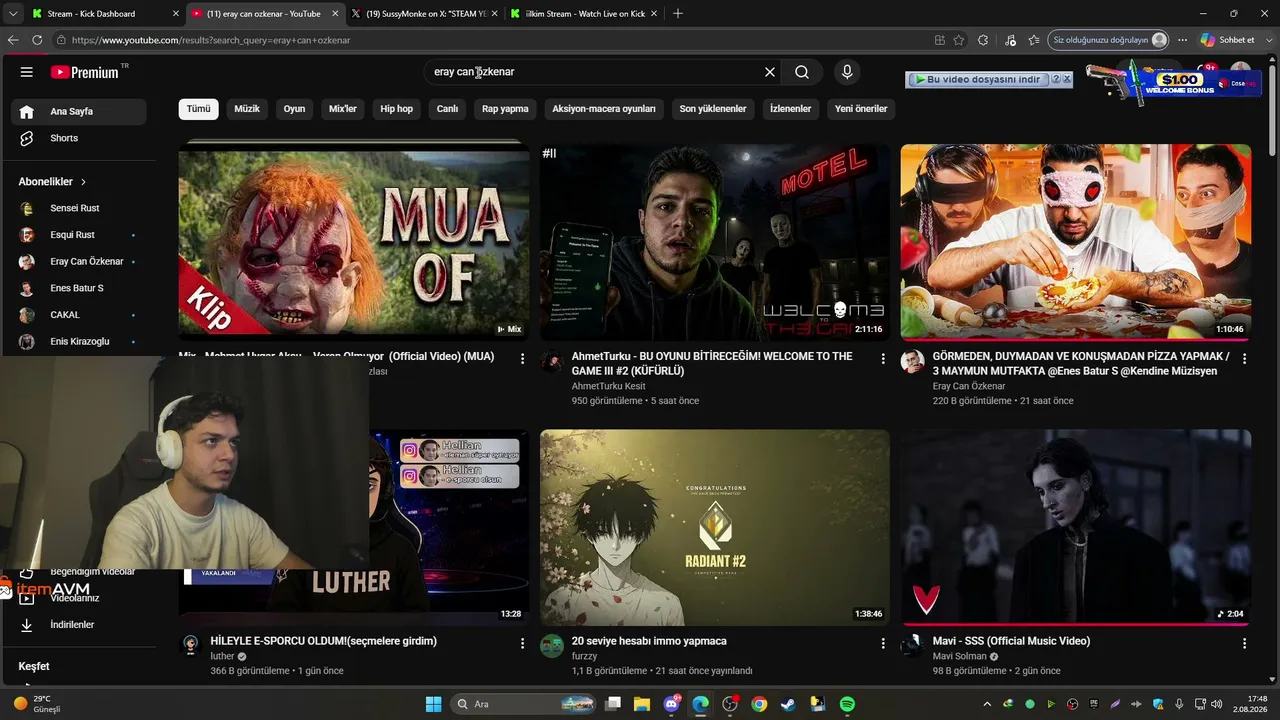Expand the tab search dropdown arrow
Image resolution: width=1280 pixels, height=720 pixels.
pyautogui.click(x=13, y=14)
